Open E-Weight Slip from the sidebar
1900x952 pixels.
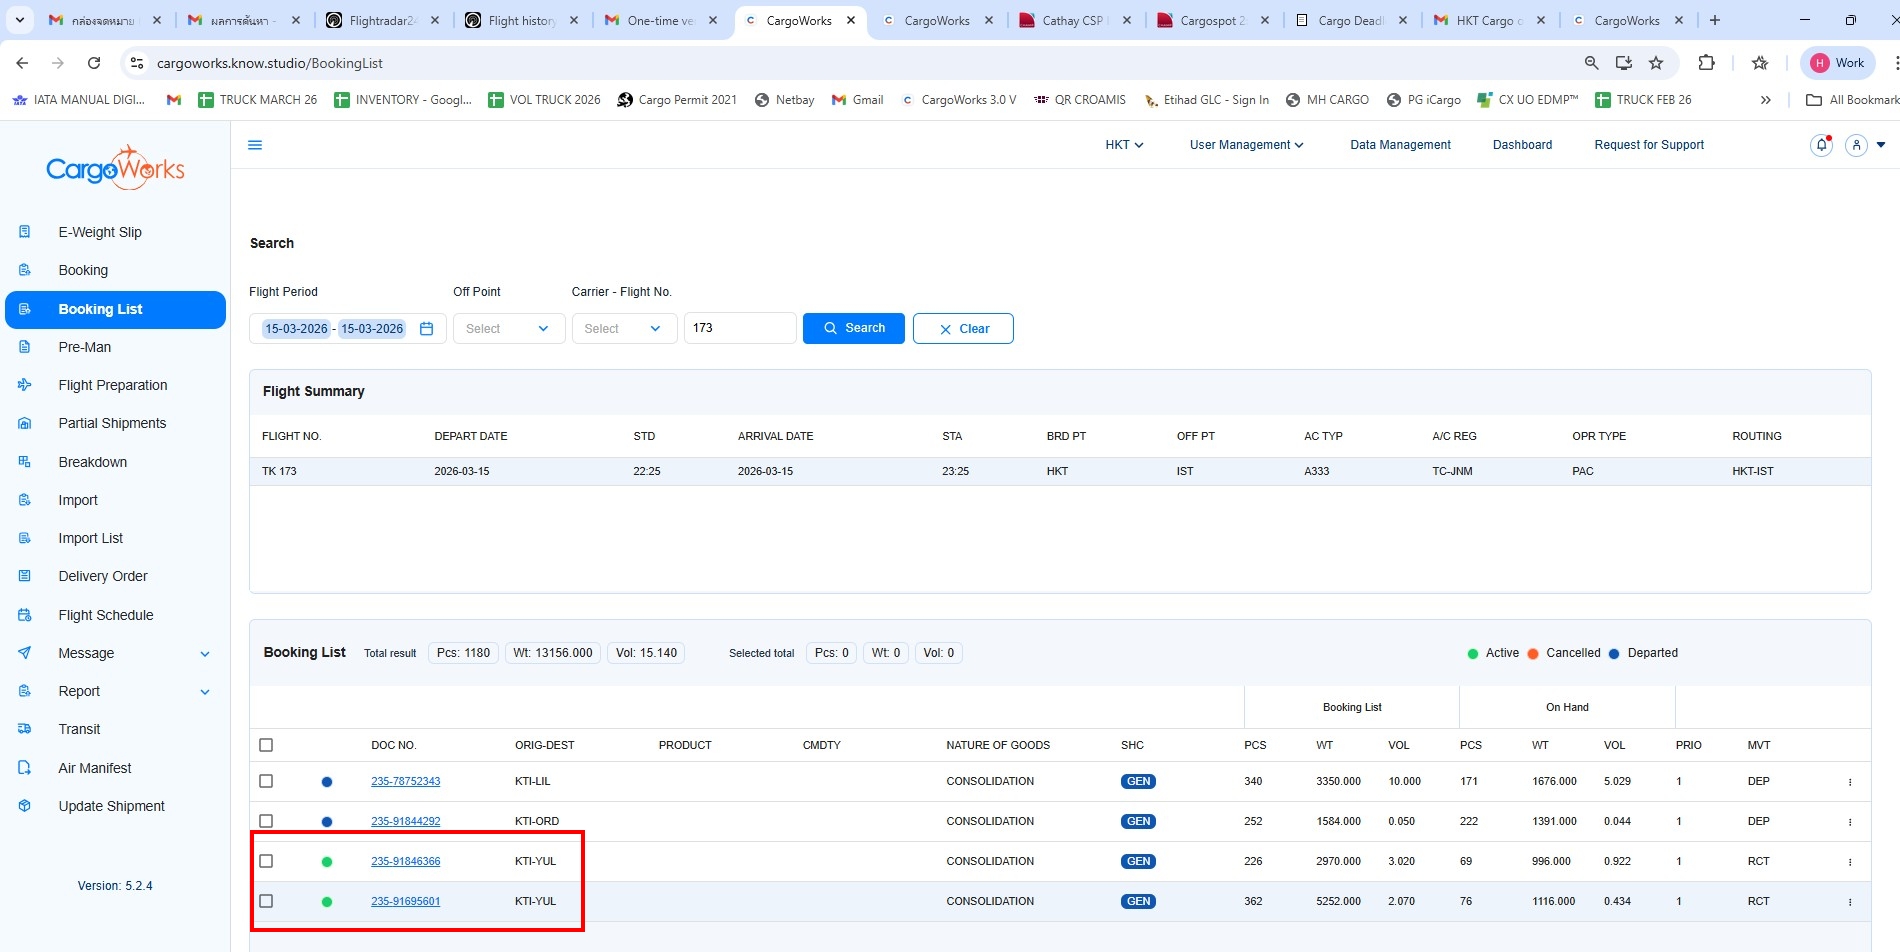tap(100, 232)
